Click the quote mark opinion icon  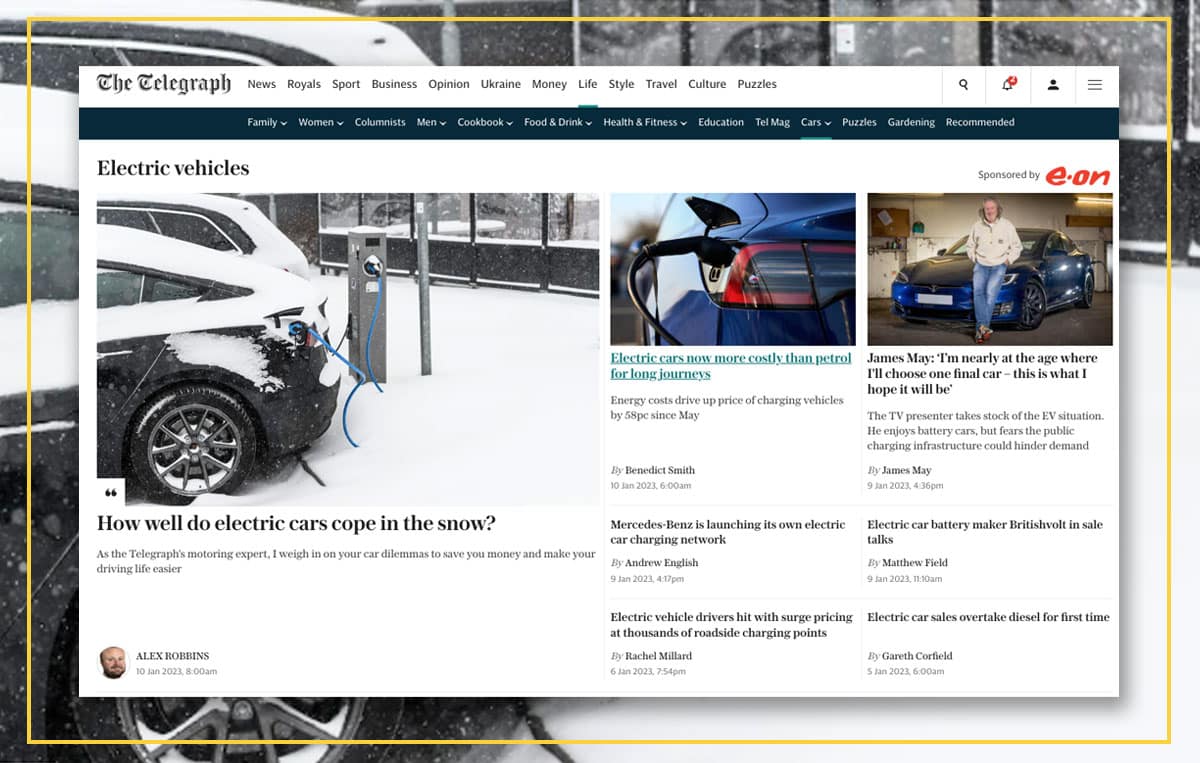tap(111, 493)
